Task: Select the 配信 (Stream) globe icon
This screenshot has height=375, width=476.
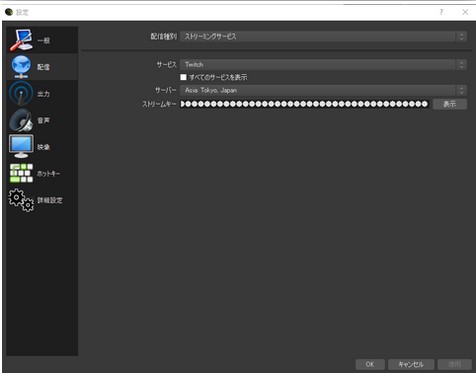Action: click(21, 67)
